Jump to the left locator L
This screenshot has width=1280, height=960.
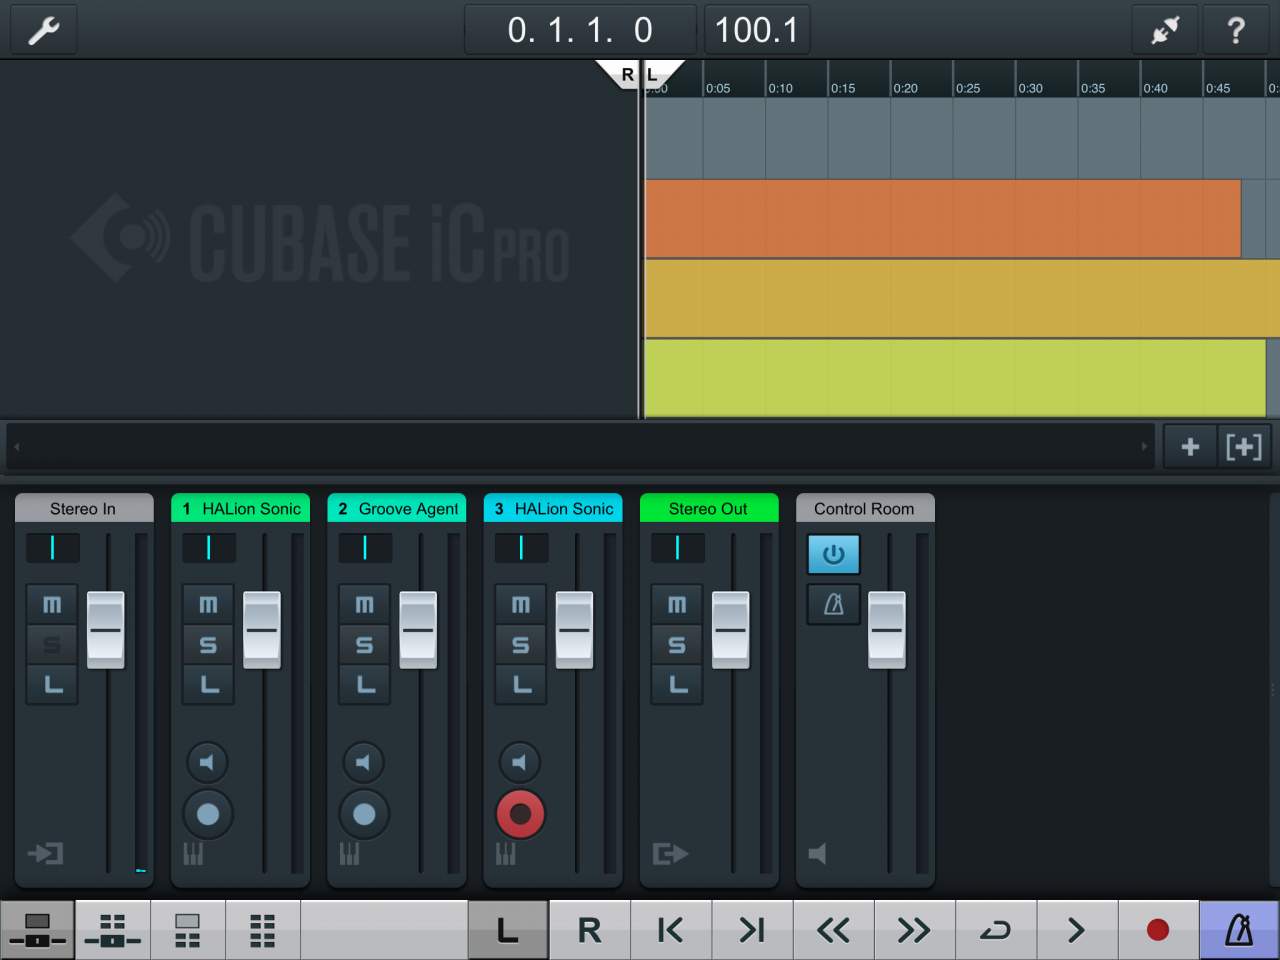click(508, 930)
